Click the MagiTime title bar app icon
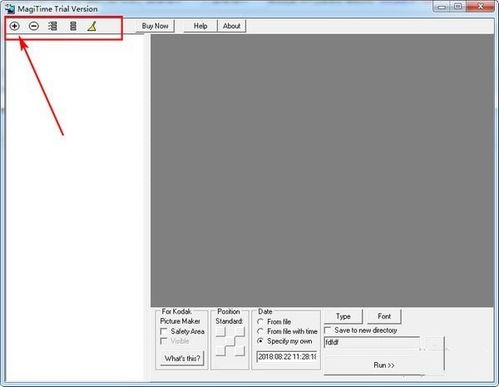Screen dimensions: 499x387 point(10,8)
